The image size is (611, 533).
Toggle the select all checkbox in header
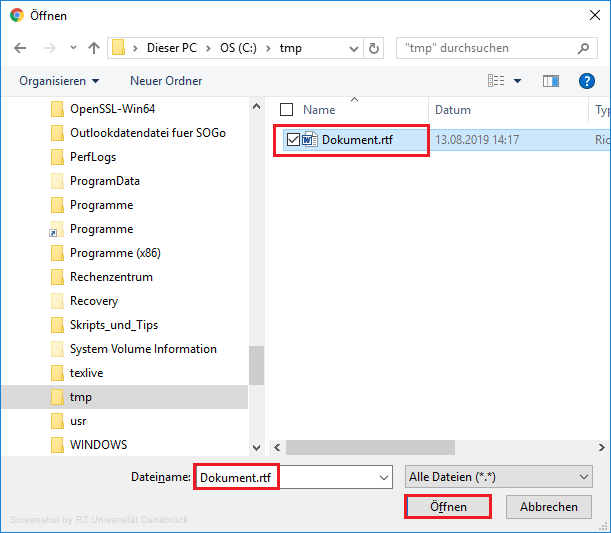[287, 110]
